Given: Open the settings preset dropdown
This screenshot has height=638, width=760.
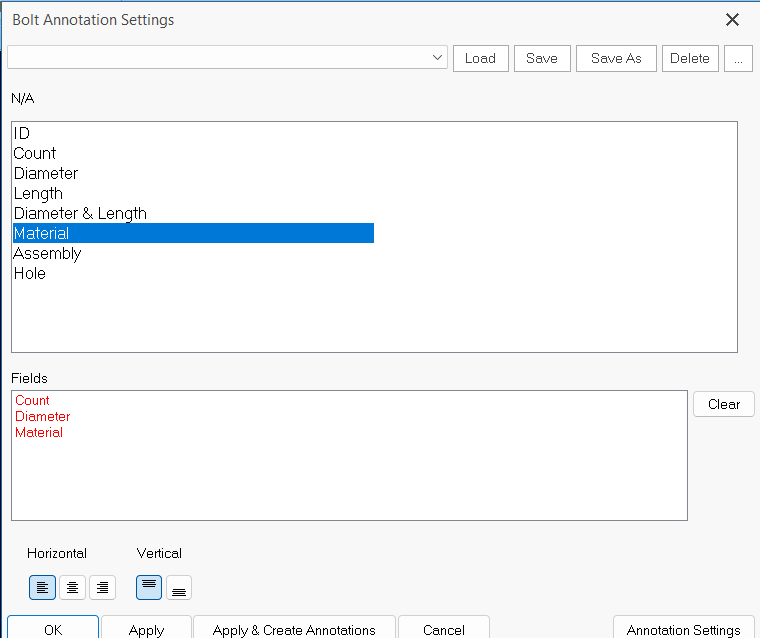Looking at the screenshot, I should (x=437, y=58).
